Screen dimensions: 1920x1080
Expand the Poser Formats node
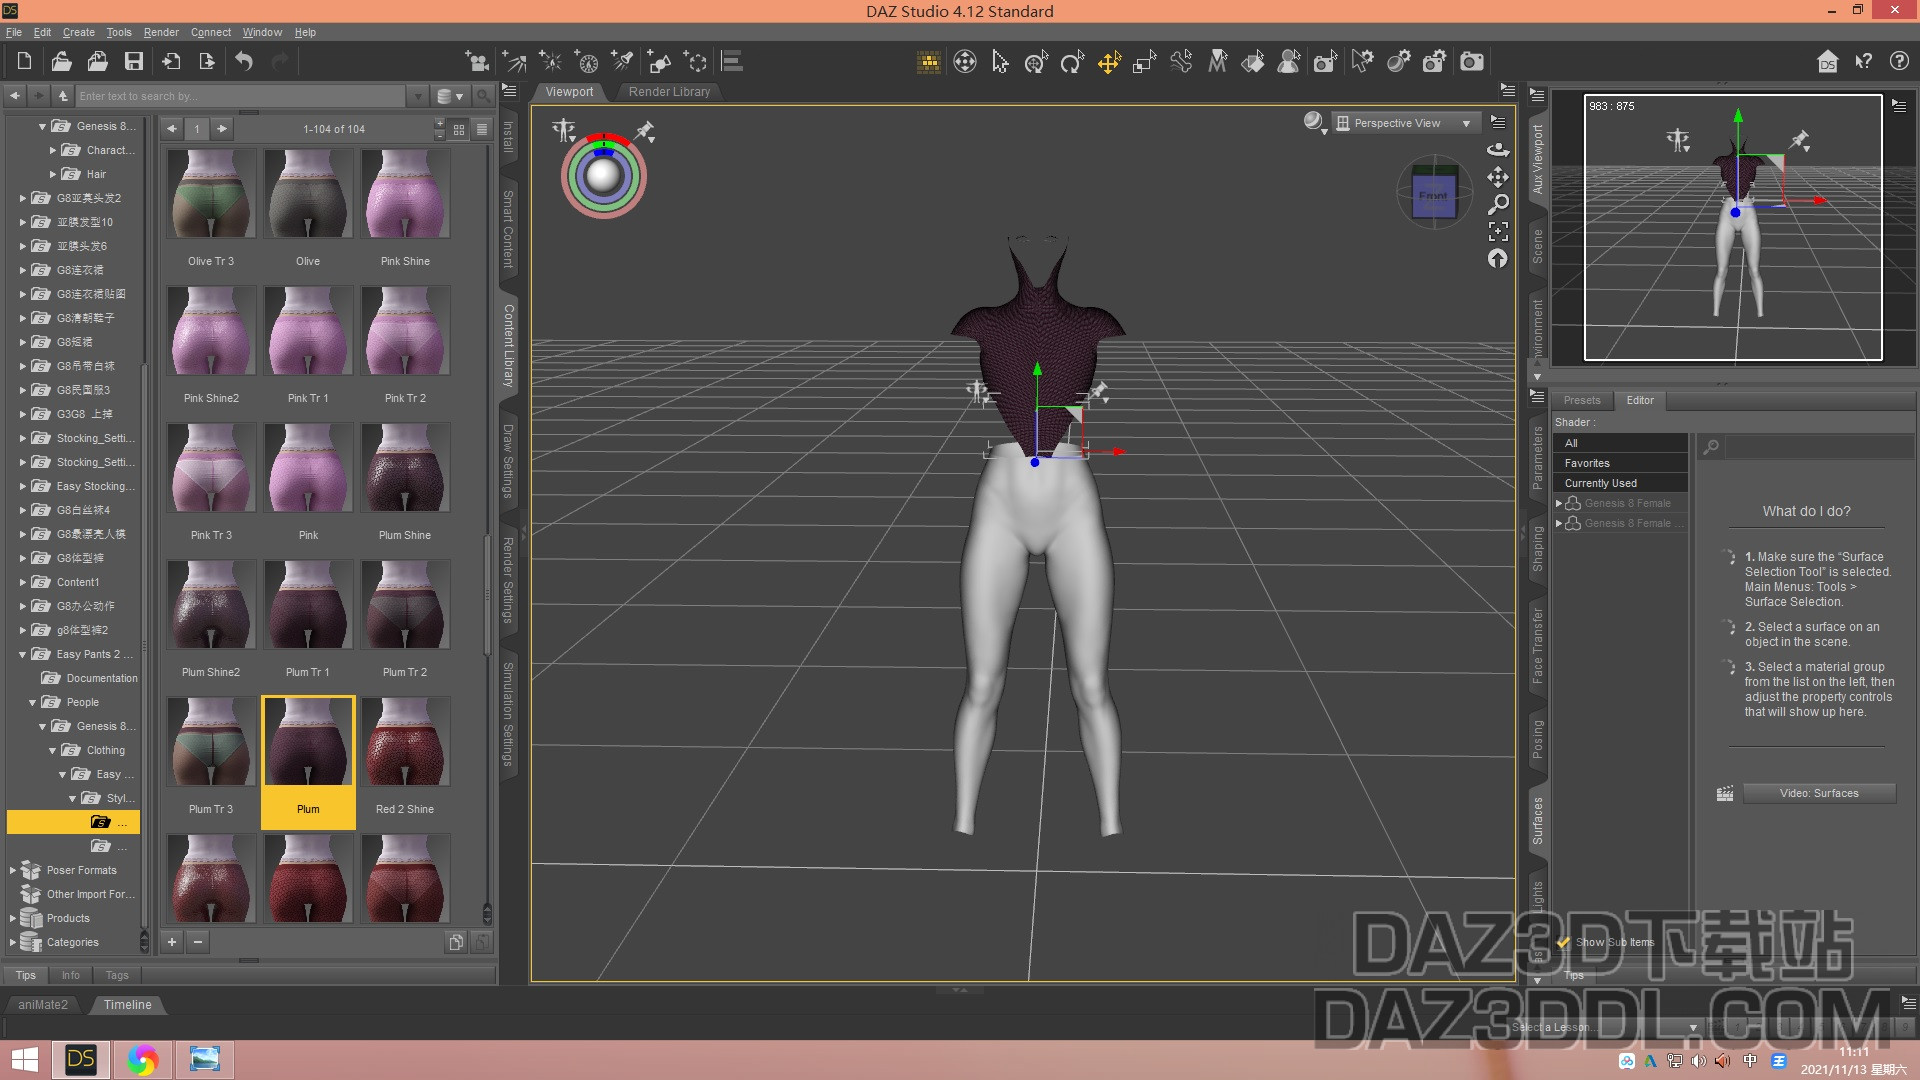coord(12,870)
